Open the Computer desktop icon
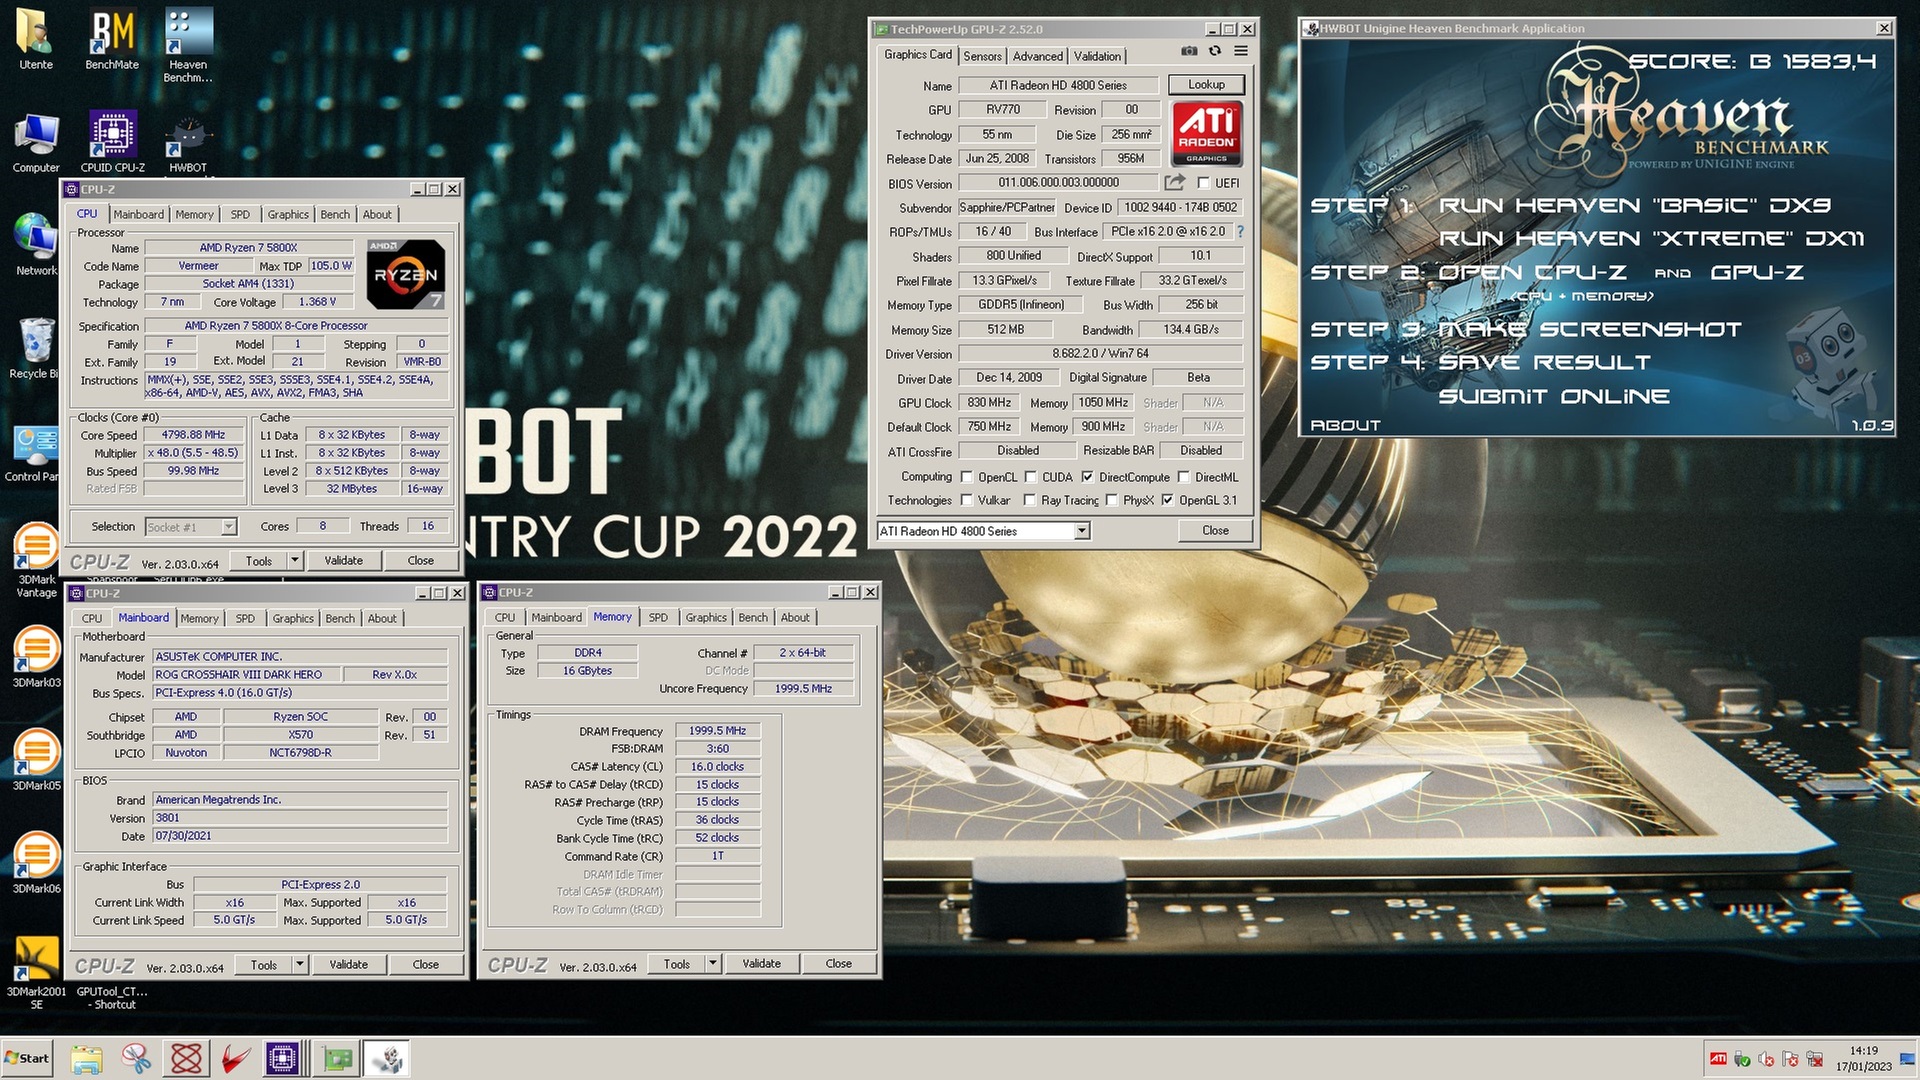This screenshot has height=1080, width=1920. pos(36,143)
